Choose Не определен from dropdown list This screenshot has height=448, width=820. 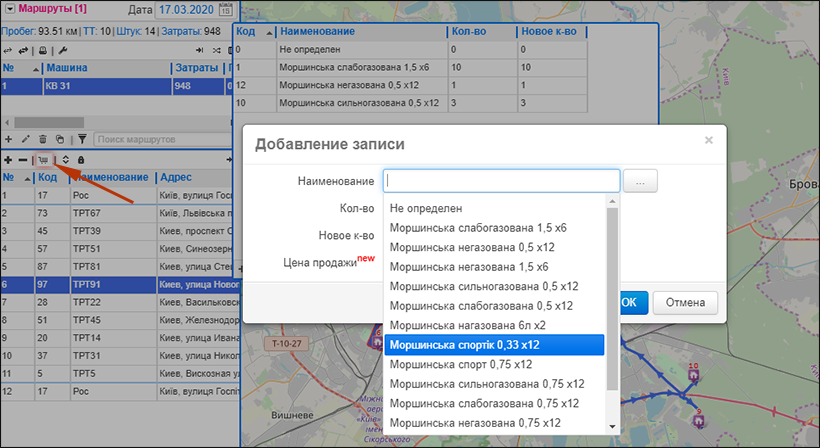(x=494, y=209)
